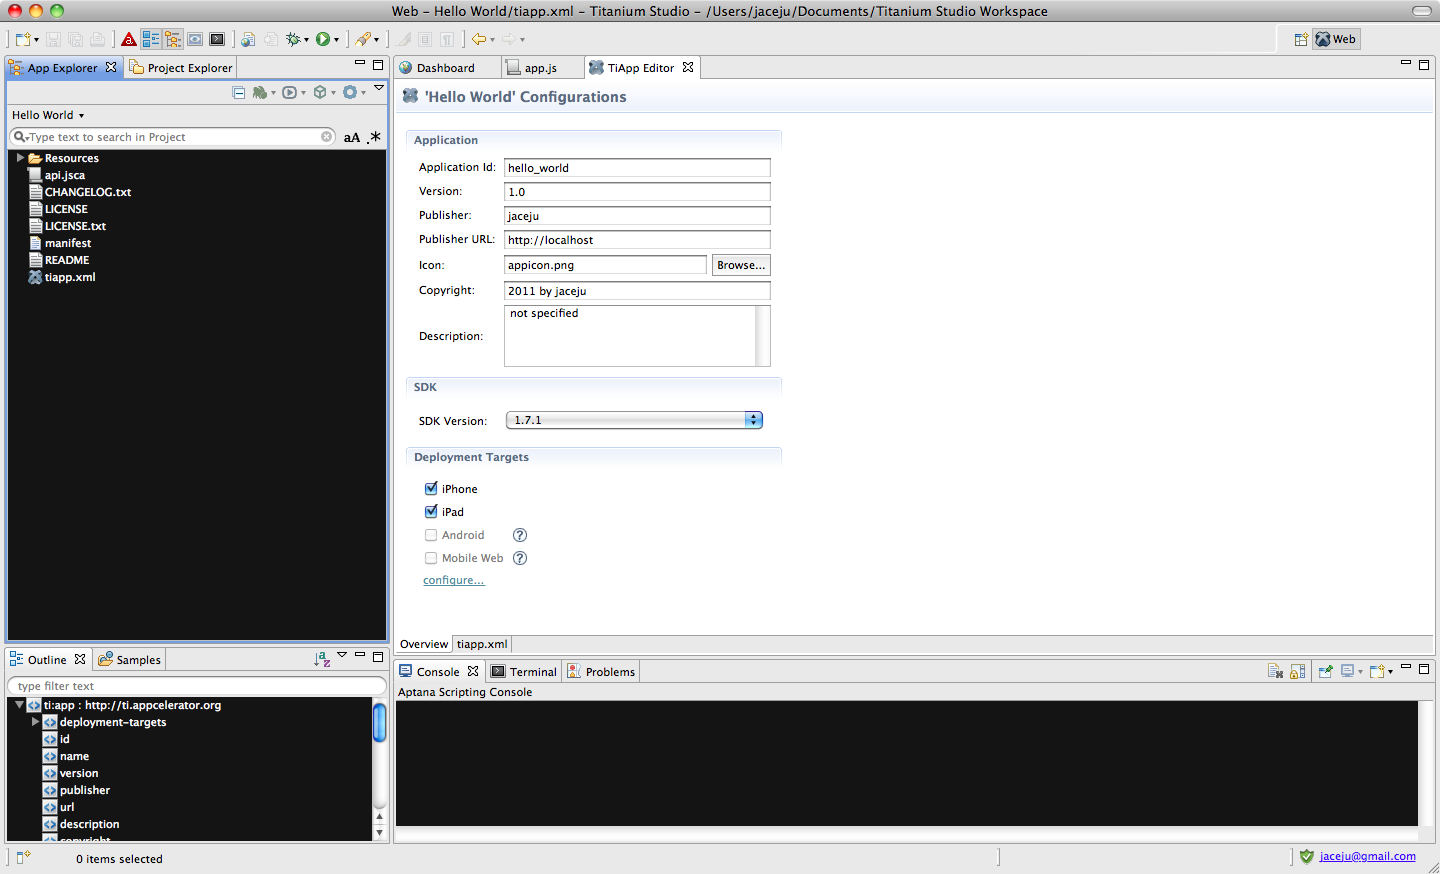Screen dimensions: 1440x874
Task: Click Android help question mark icon
Action: point(520,535)
